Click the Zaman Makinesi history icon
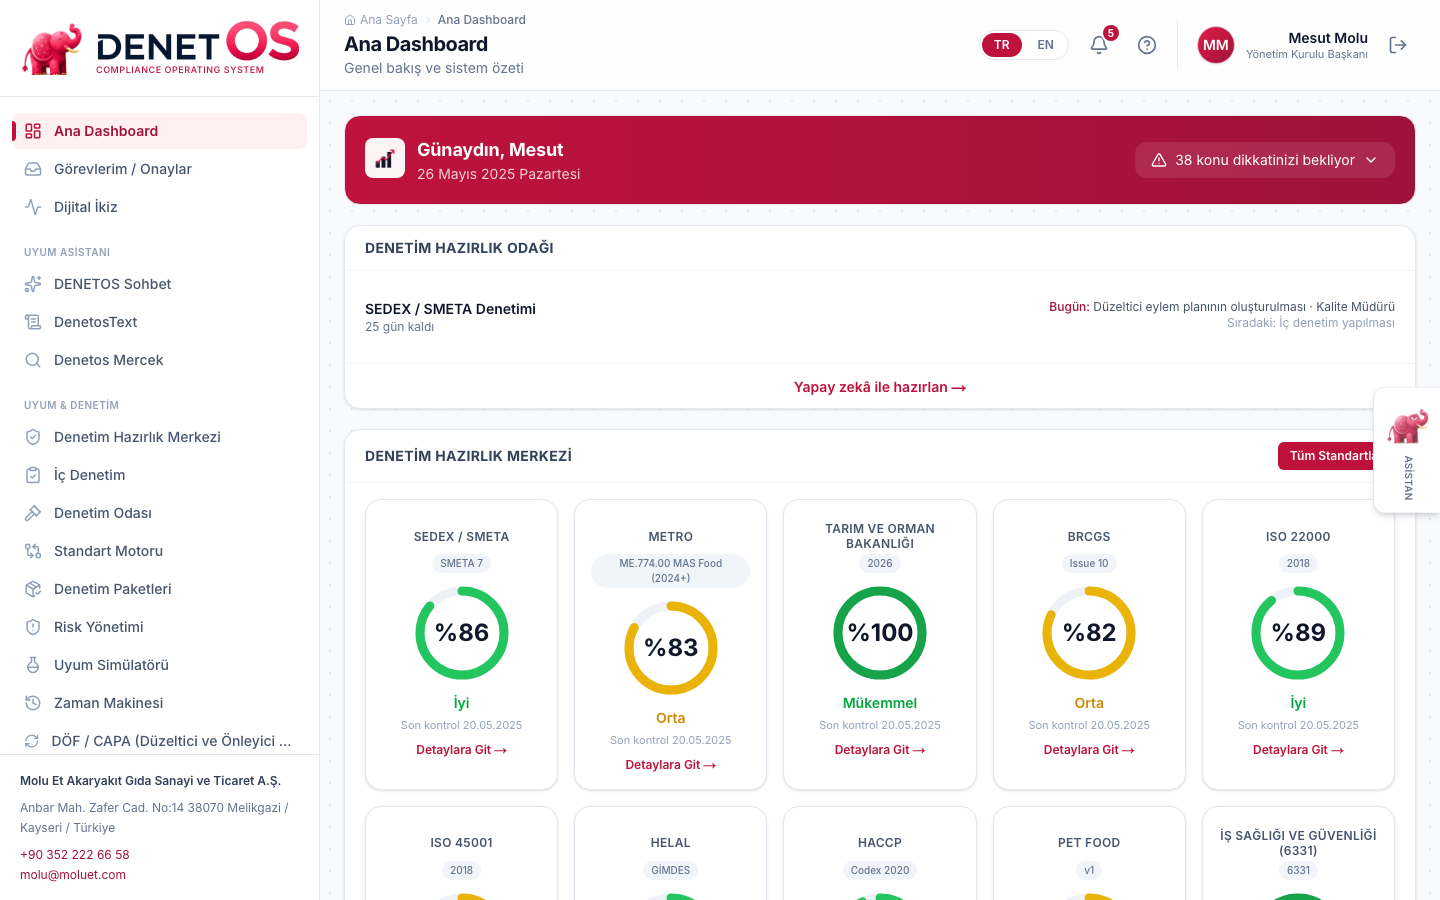 [33, 703]
